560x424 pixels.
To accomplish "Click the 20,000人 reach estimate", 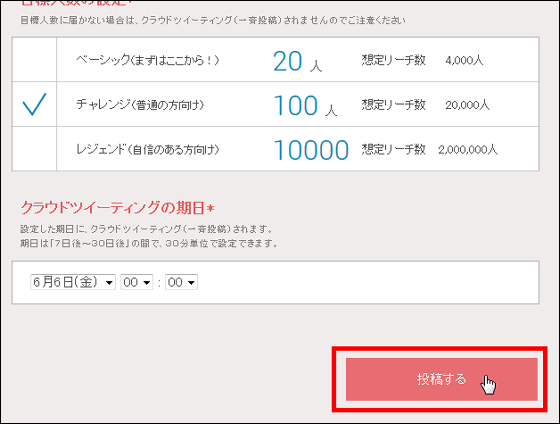I will 468,105.
